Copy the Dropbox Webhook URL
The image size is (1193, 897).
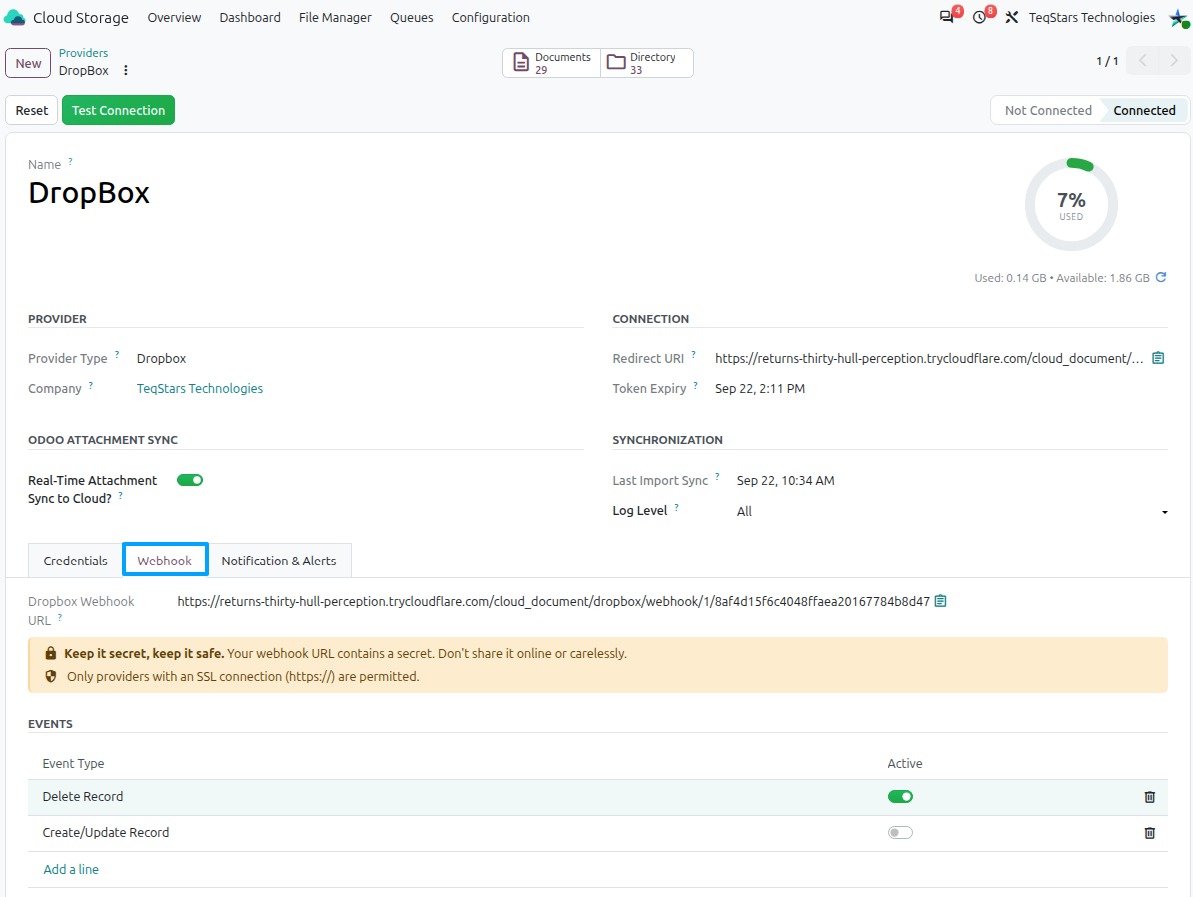coord(940,601)
